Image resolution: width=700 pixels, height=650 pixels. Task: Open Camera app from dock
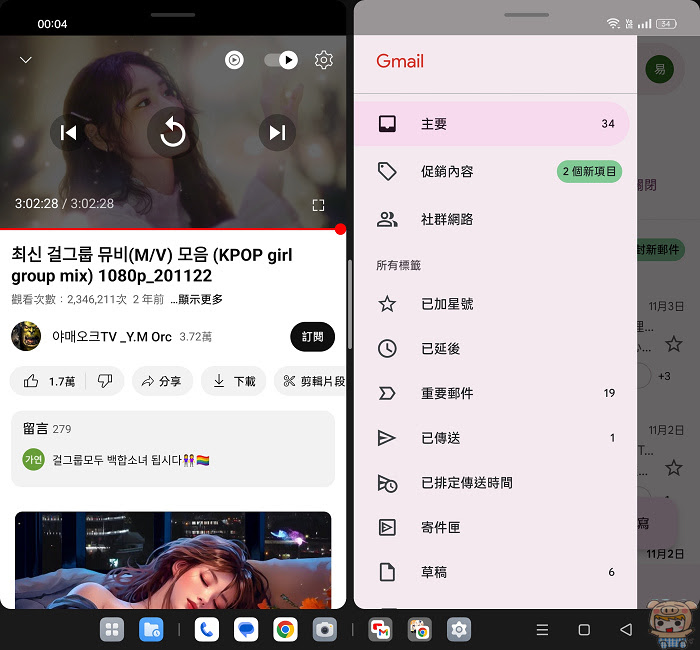tap(325, 629)
